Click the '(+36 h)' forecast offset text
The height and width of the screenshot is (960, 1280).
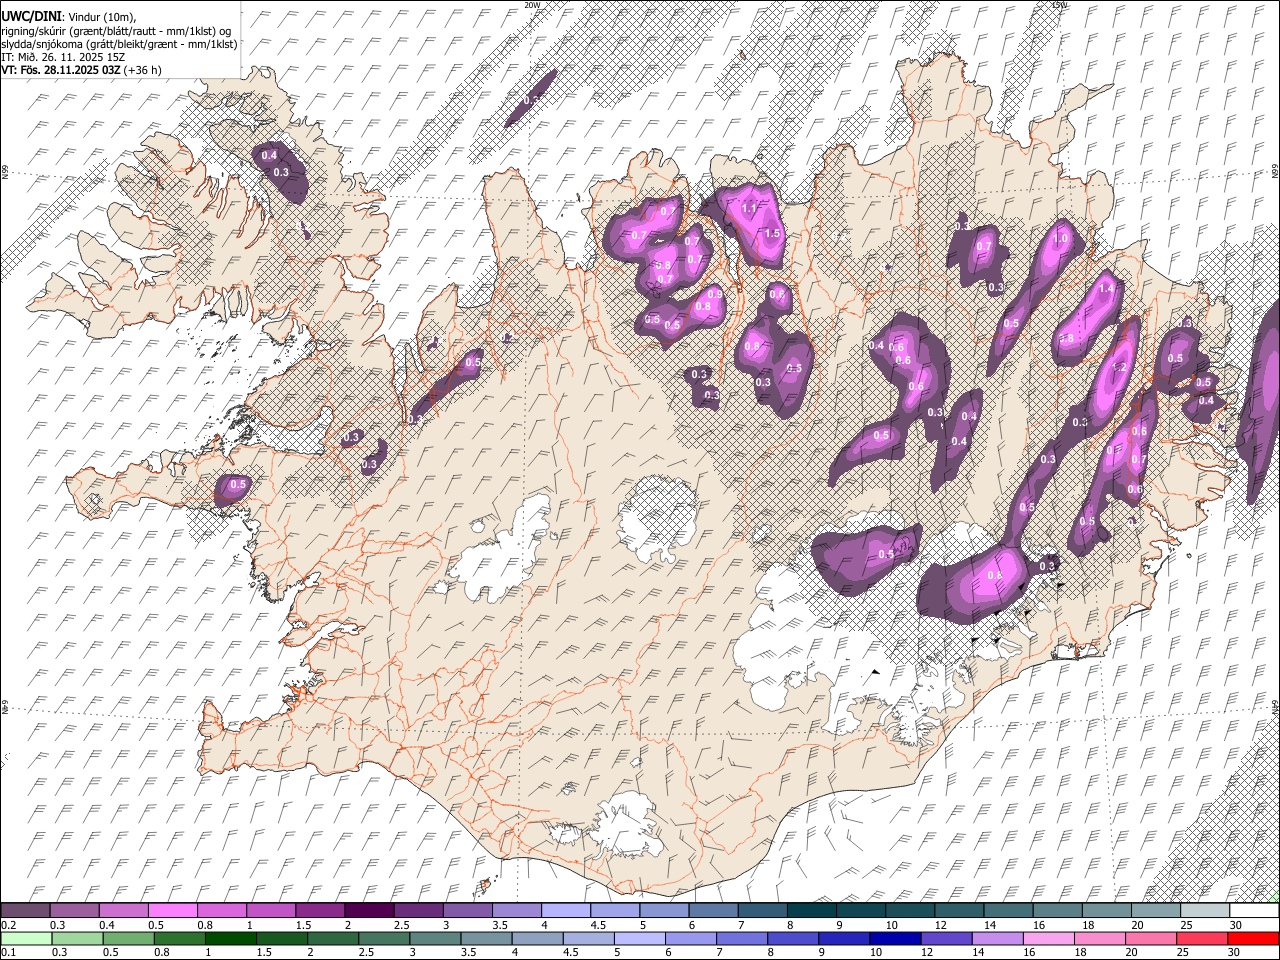point(143,70)
